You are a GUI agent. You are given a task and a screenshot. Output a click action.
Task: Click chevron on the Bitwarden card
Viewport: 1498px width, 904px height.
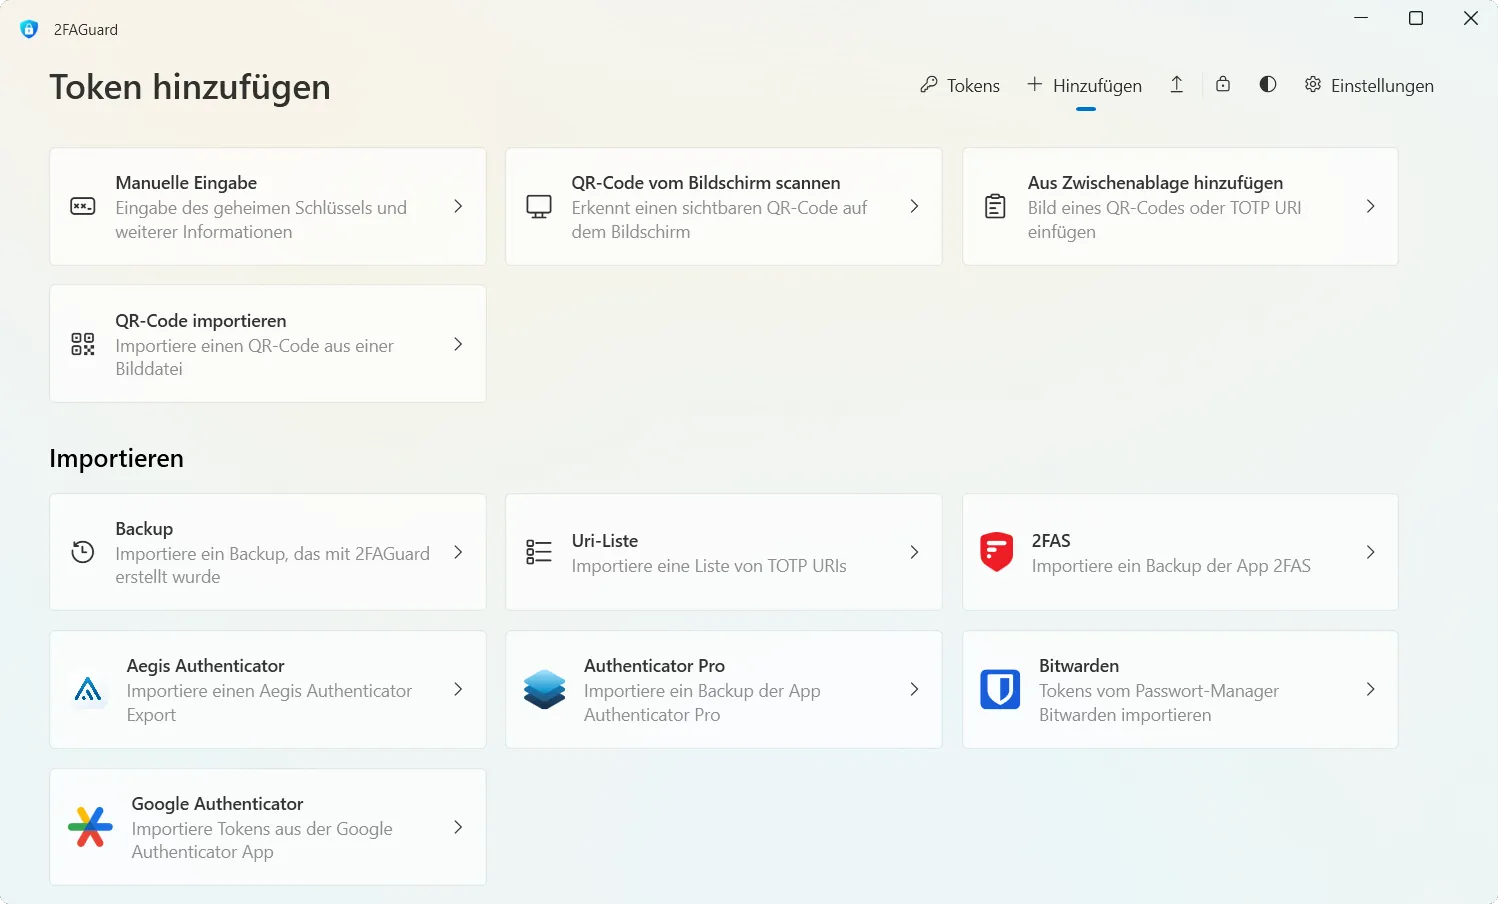[1370, 689]
